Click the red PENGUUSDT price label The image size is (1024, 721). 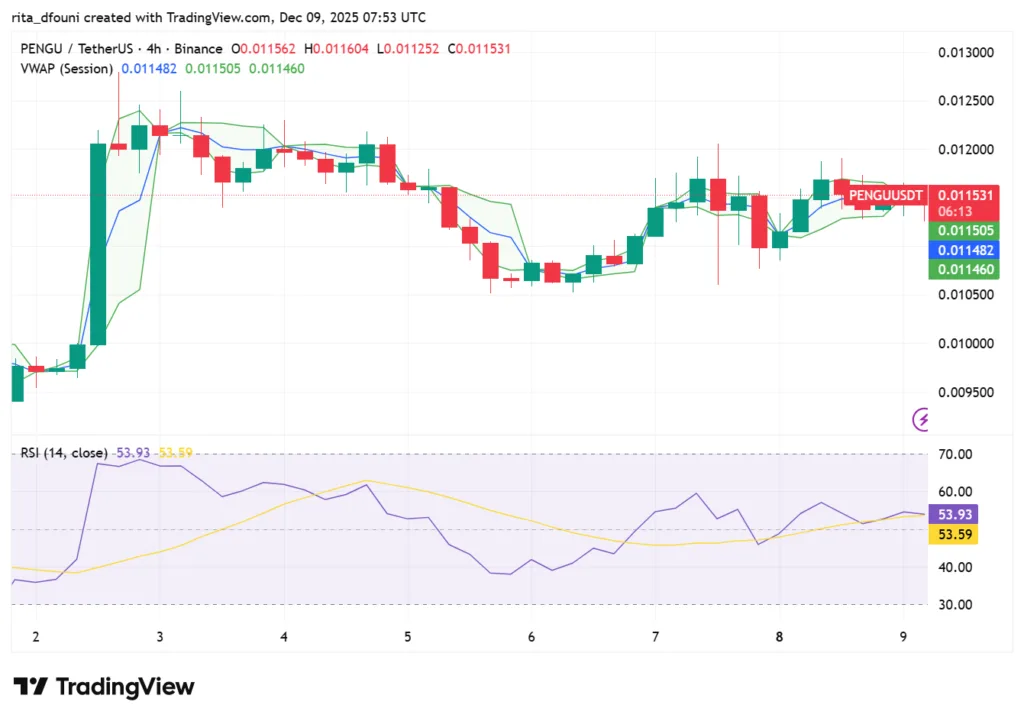[x=884, y=196]
